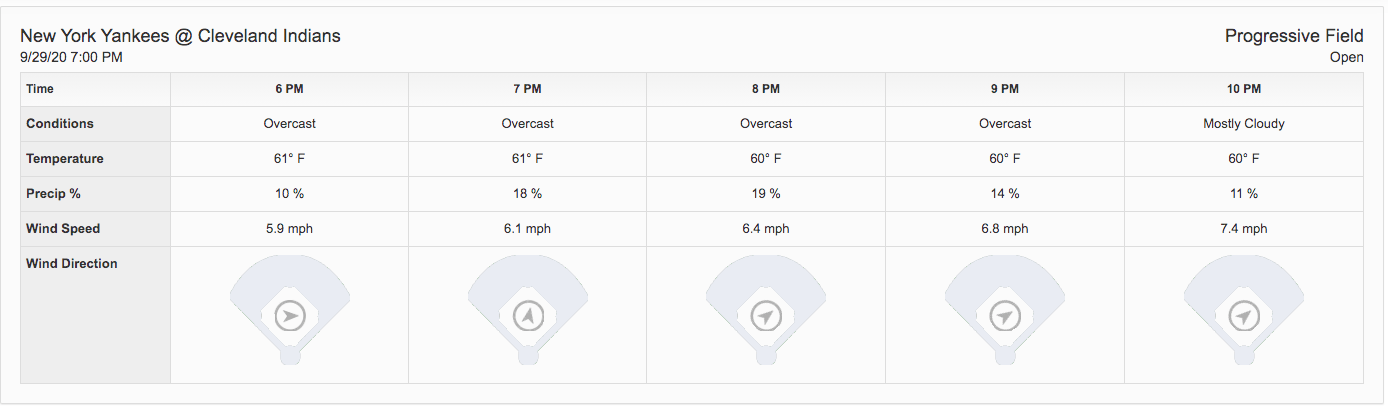Click the New York Yankees @ Cleveland Indians title
This screenshot has width=1388, height=409.
point(181,36)
